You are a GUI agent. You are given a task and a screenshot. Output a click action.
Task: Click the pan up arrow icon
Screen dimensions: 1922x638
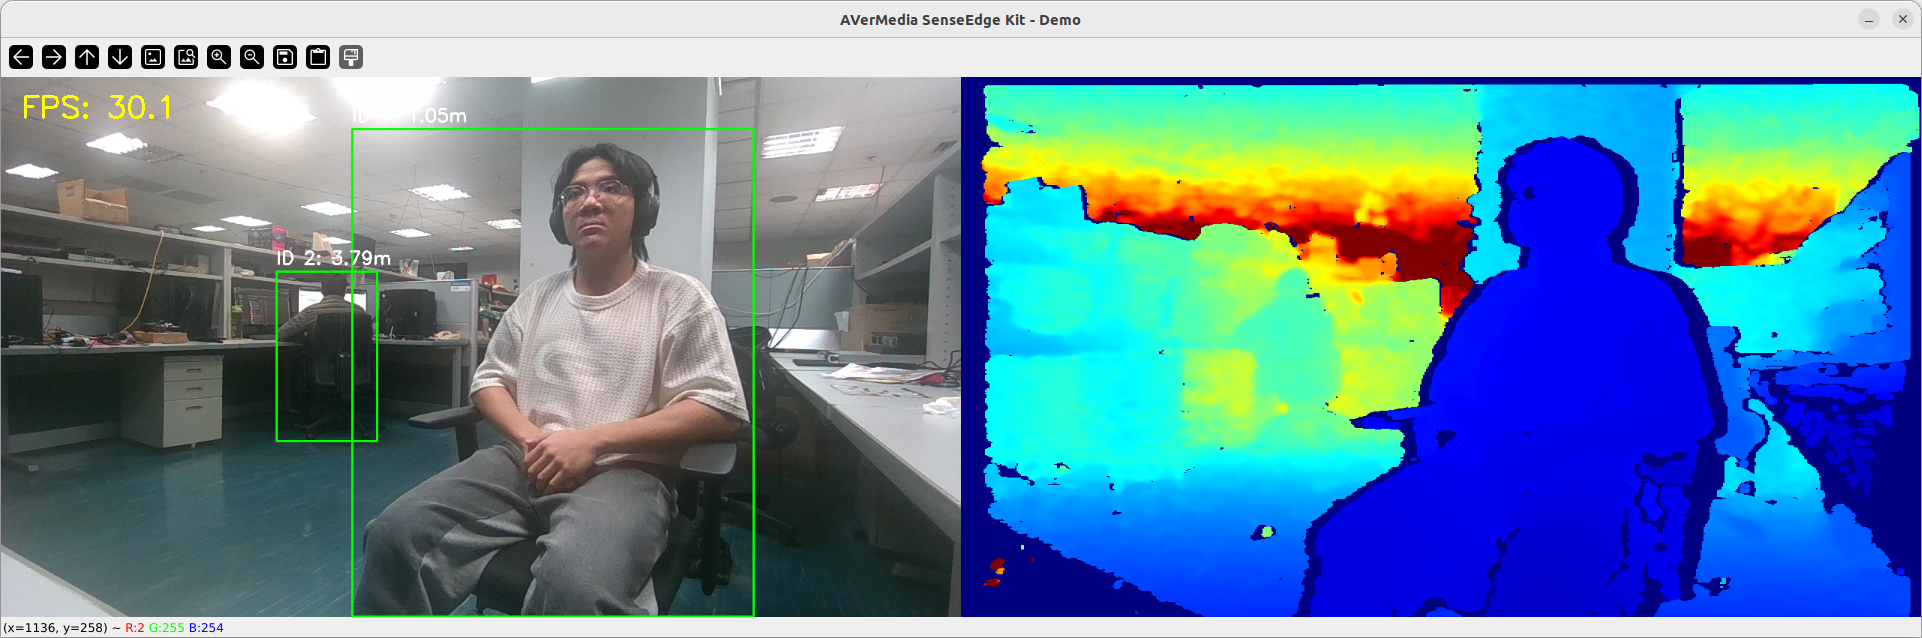click(x=87, y=57)
